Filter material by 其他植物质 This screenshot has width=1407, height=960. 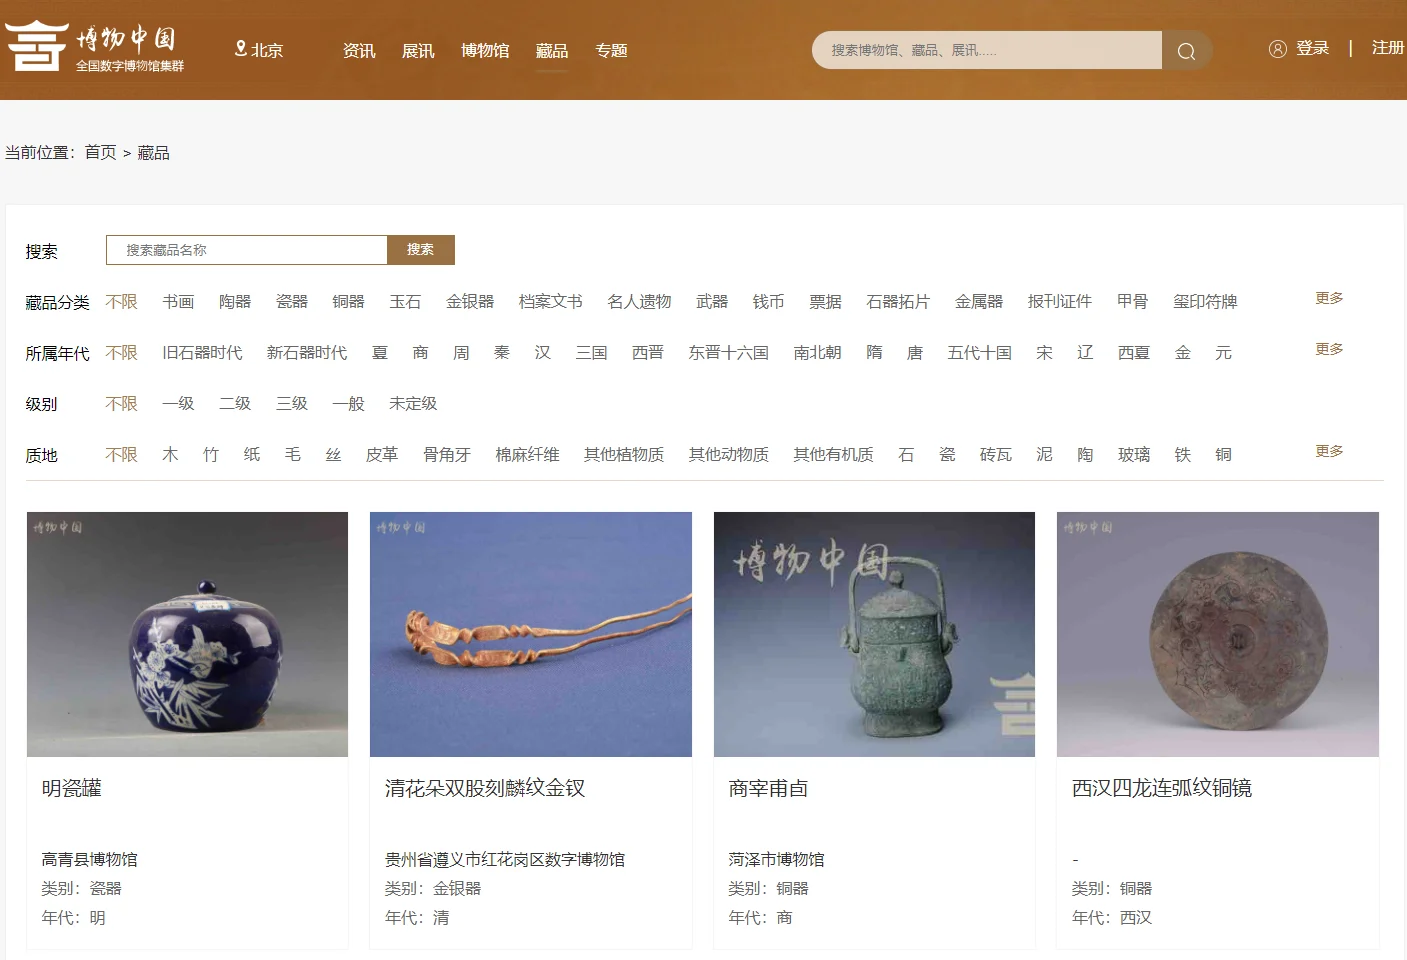(x=624, y=454)
